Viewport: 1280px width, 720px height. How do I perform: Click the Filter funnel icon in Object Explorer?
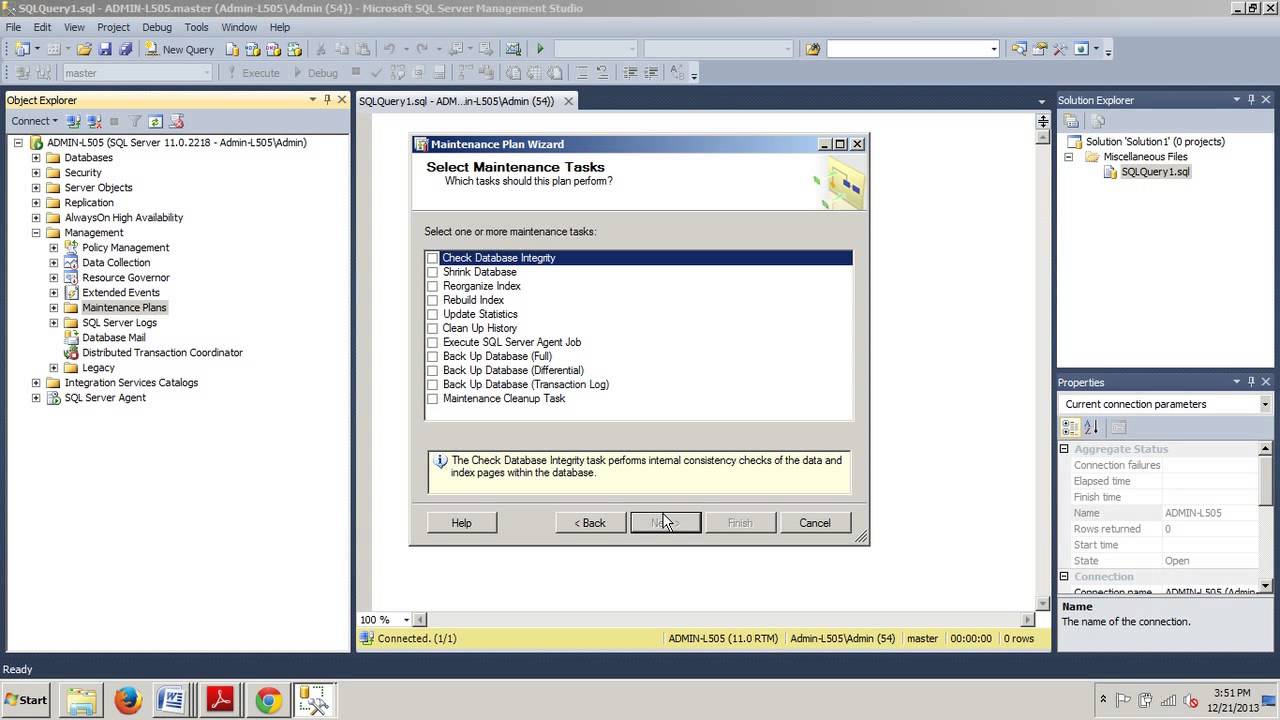pos(135,121)
